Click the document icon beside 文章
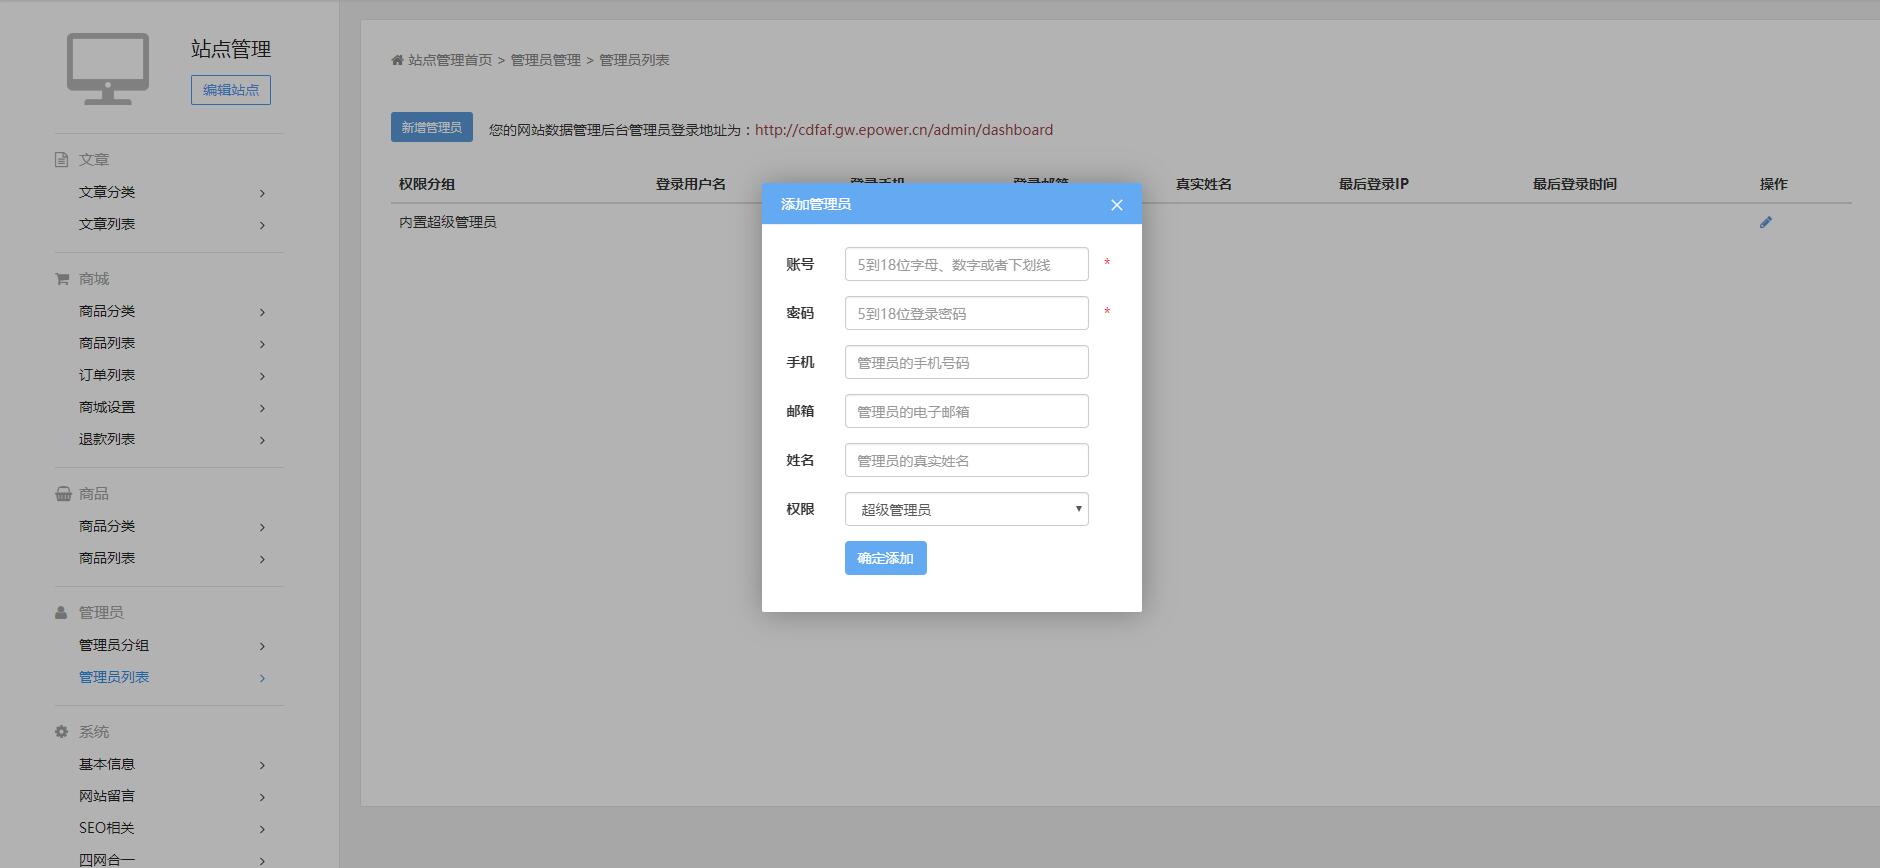Viewport: 1880px width, 868px height. tap(62, 160)
